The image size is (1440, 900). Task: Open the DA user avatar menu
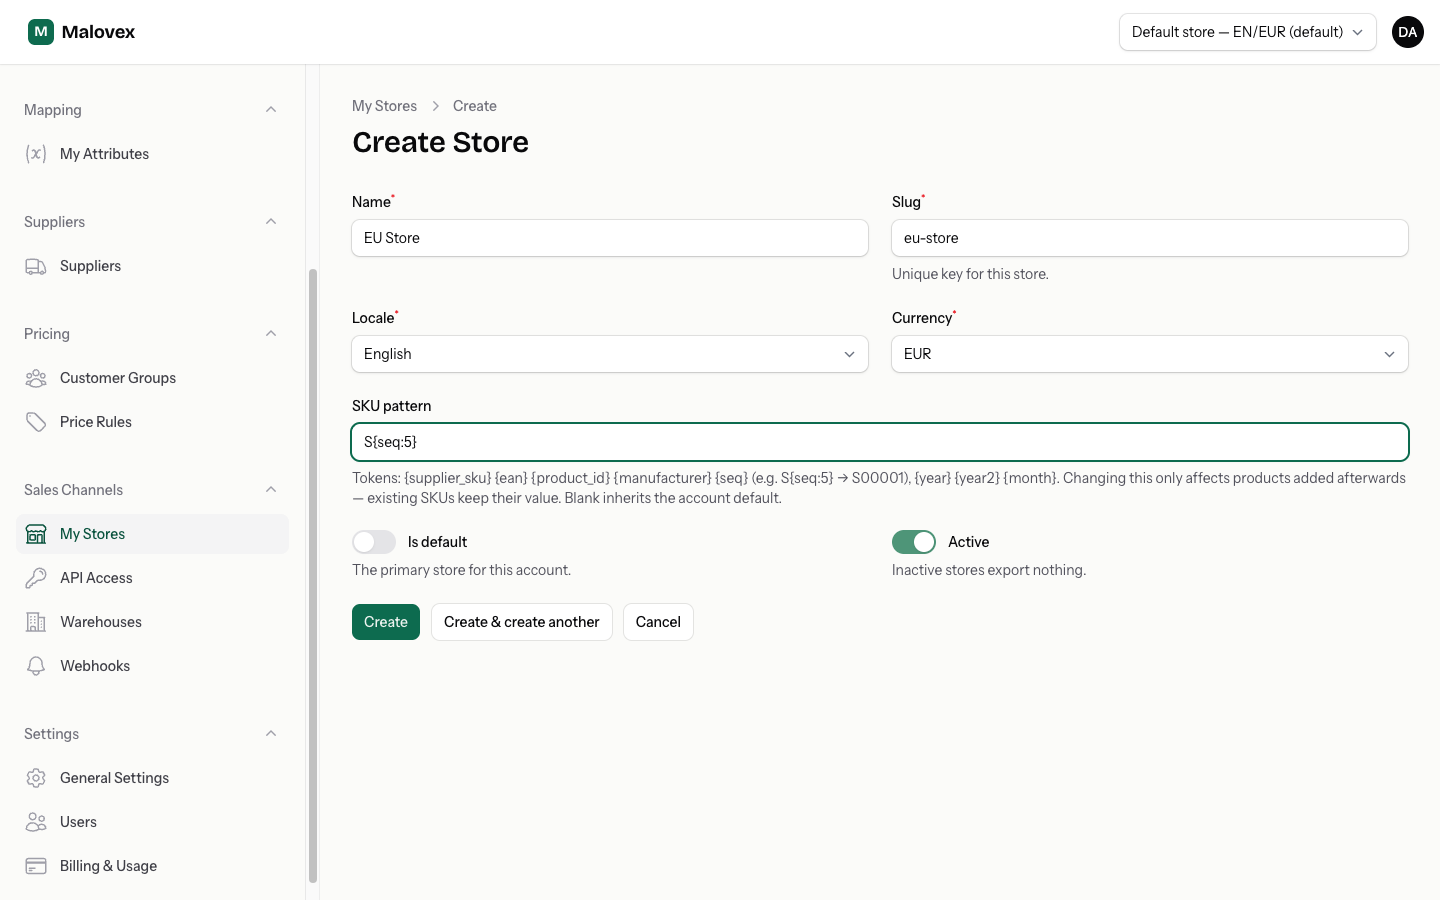pos(1407,32)
